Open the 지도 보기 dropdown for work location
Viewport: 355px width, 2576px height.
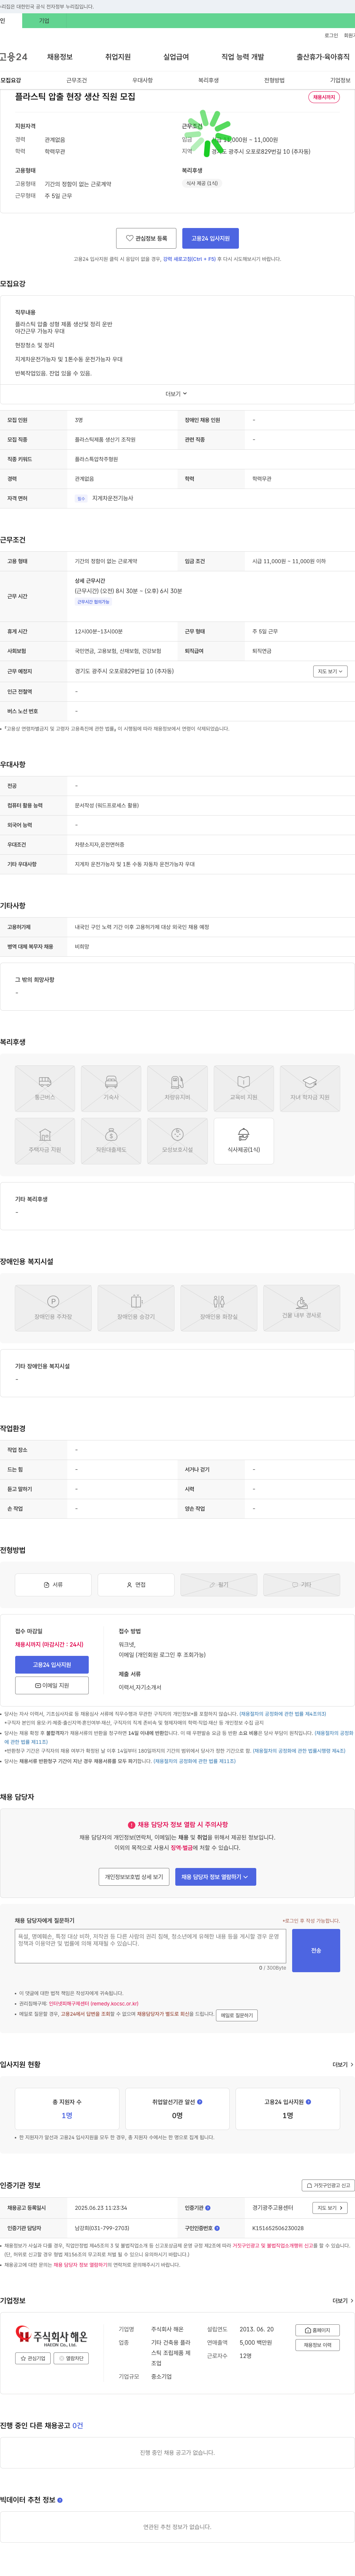click(x=330, y=671)
